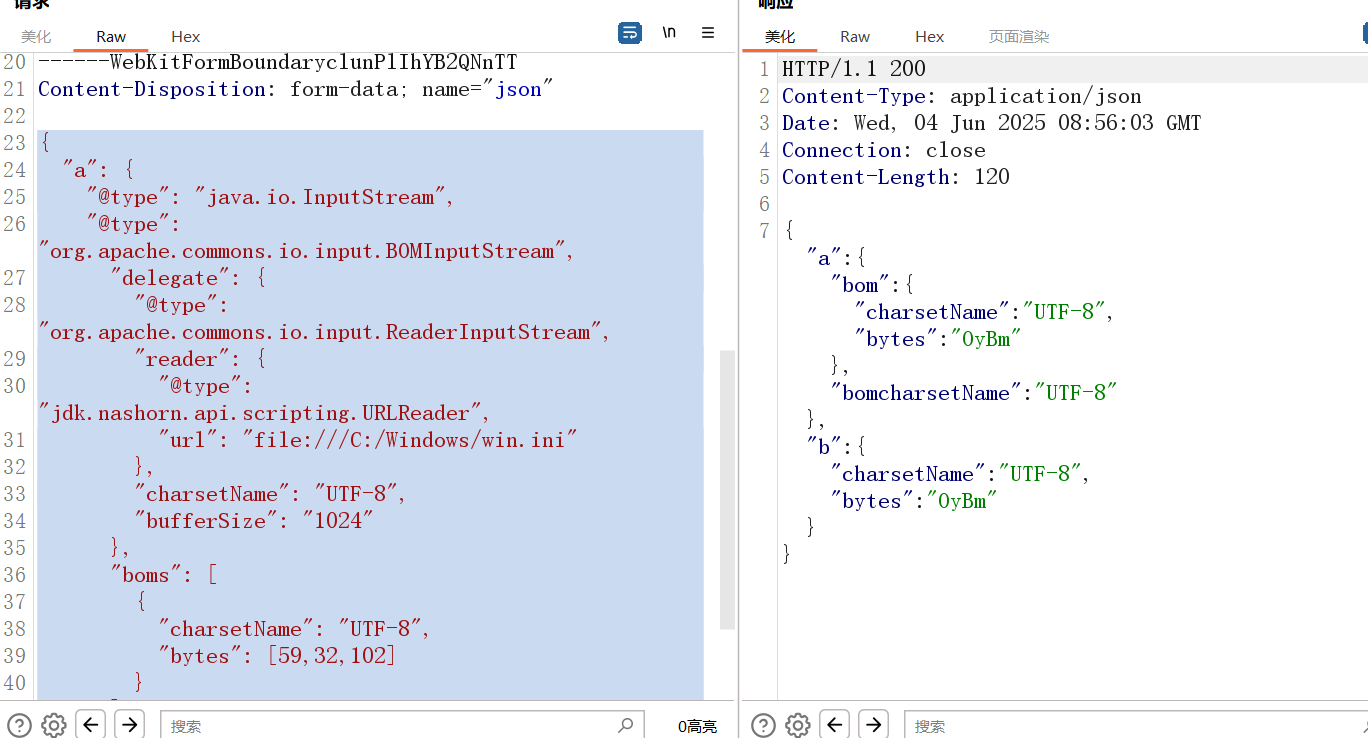Click bytes array [59,32,102]

pos(332,656)
